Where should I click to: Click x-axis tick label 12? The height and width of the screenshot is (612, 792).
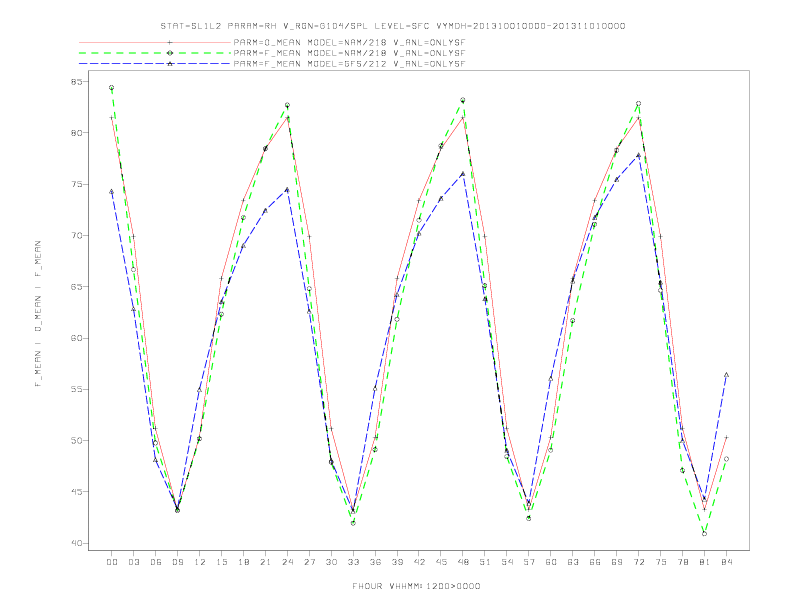200,562
